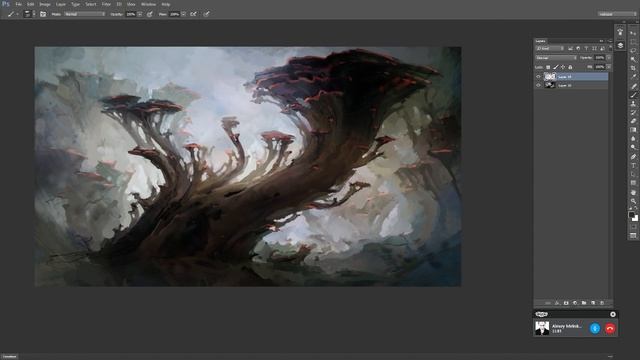This screenshot has height=360, width=640.
Task: Select the Healing Brush tool
Action: (633, 86)
